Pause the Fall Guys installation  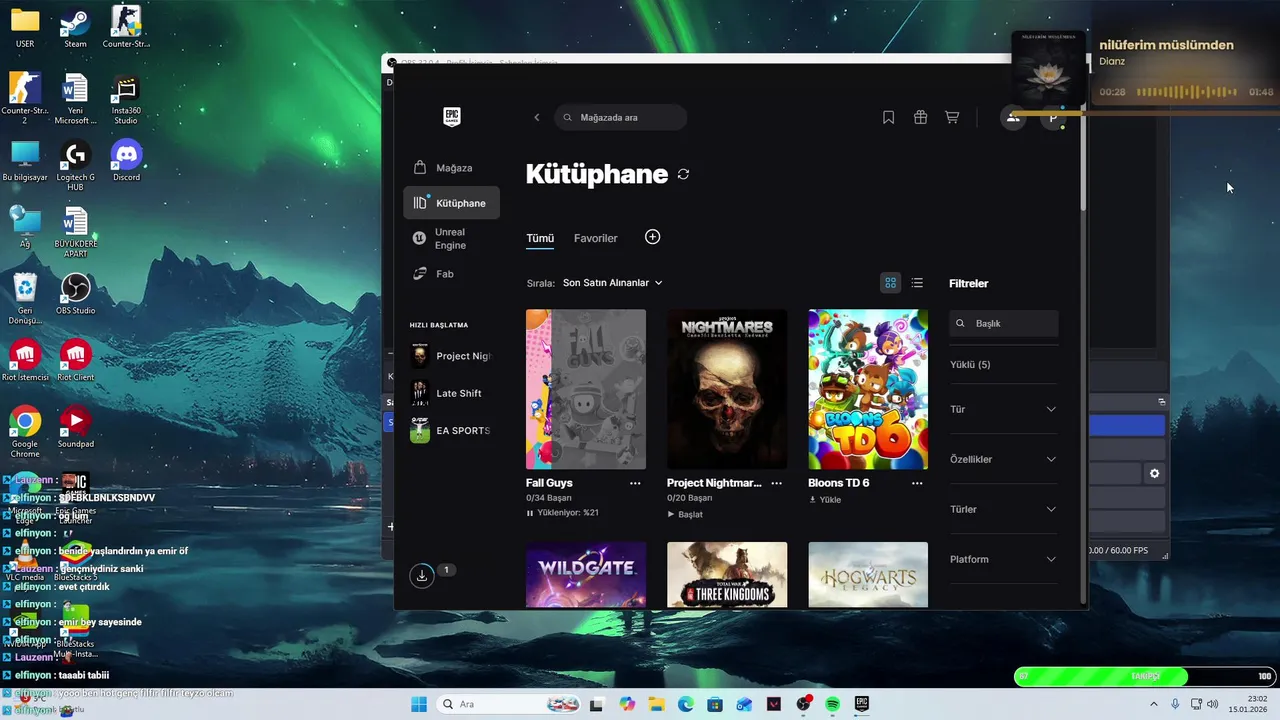pyautogui.click(x=530, y=513)
